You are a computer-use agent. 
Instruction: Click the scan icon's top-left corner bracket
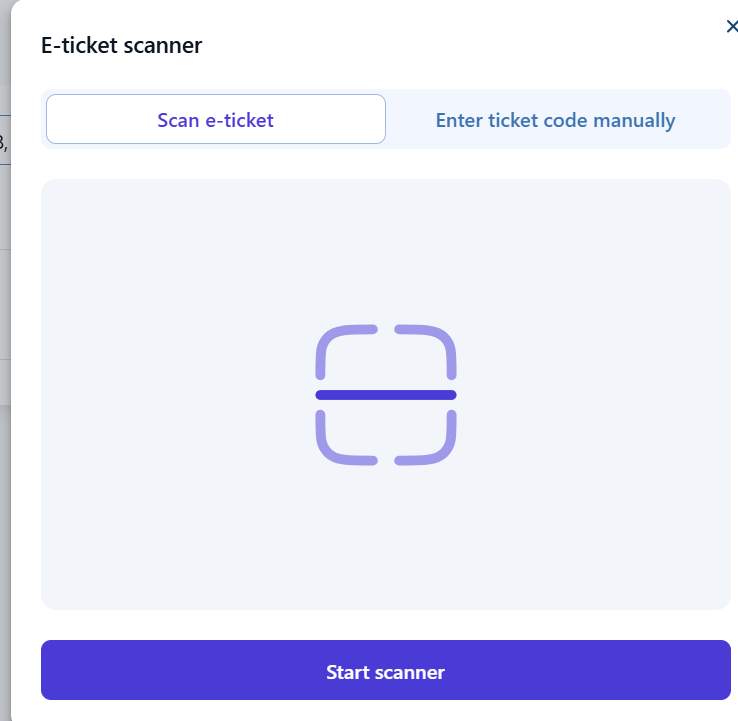click(x=333, y=343)
